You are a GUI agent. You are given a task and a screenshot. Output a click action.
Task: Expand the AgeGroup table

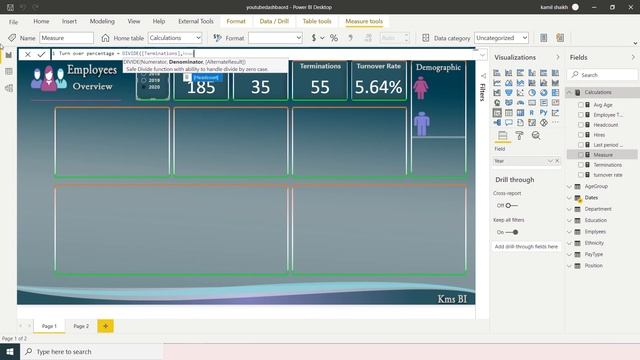point(569,186)
